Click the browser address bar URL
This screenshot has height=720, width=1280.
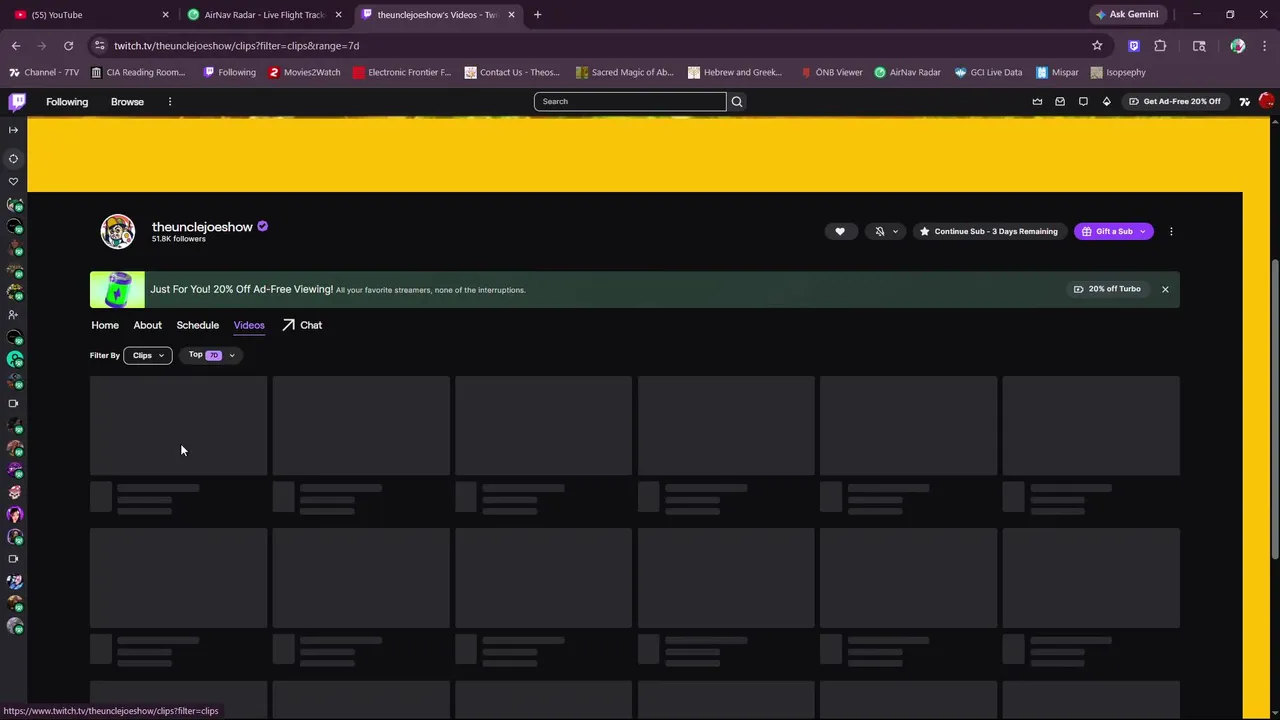236,46
